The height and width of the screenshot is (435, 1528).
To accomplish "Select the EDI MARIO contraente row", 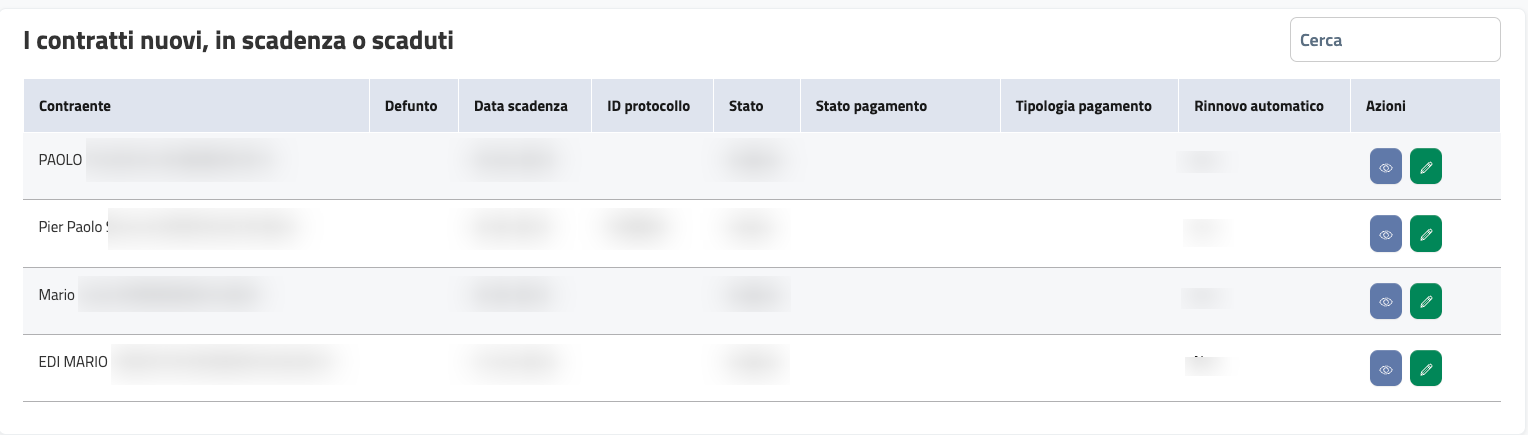I will 73,362.
